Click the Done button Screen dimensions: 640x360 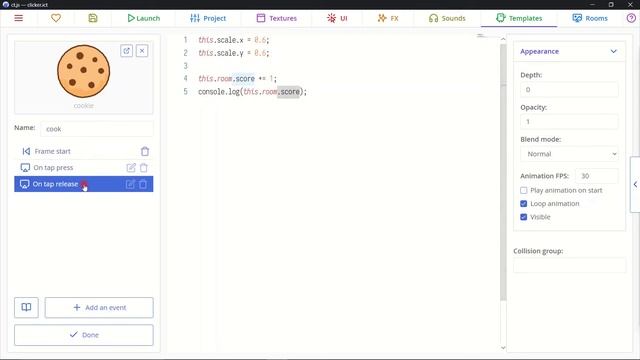click(84, 335)
